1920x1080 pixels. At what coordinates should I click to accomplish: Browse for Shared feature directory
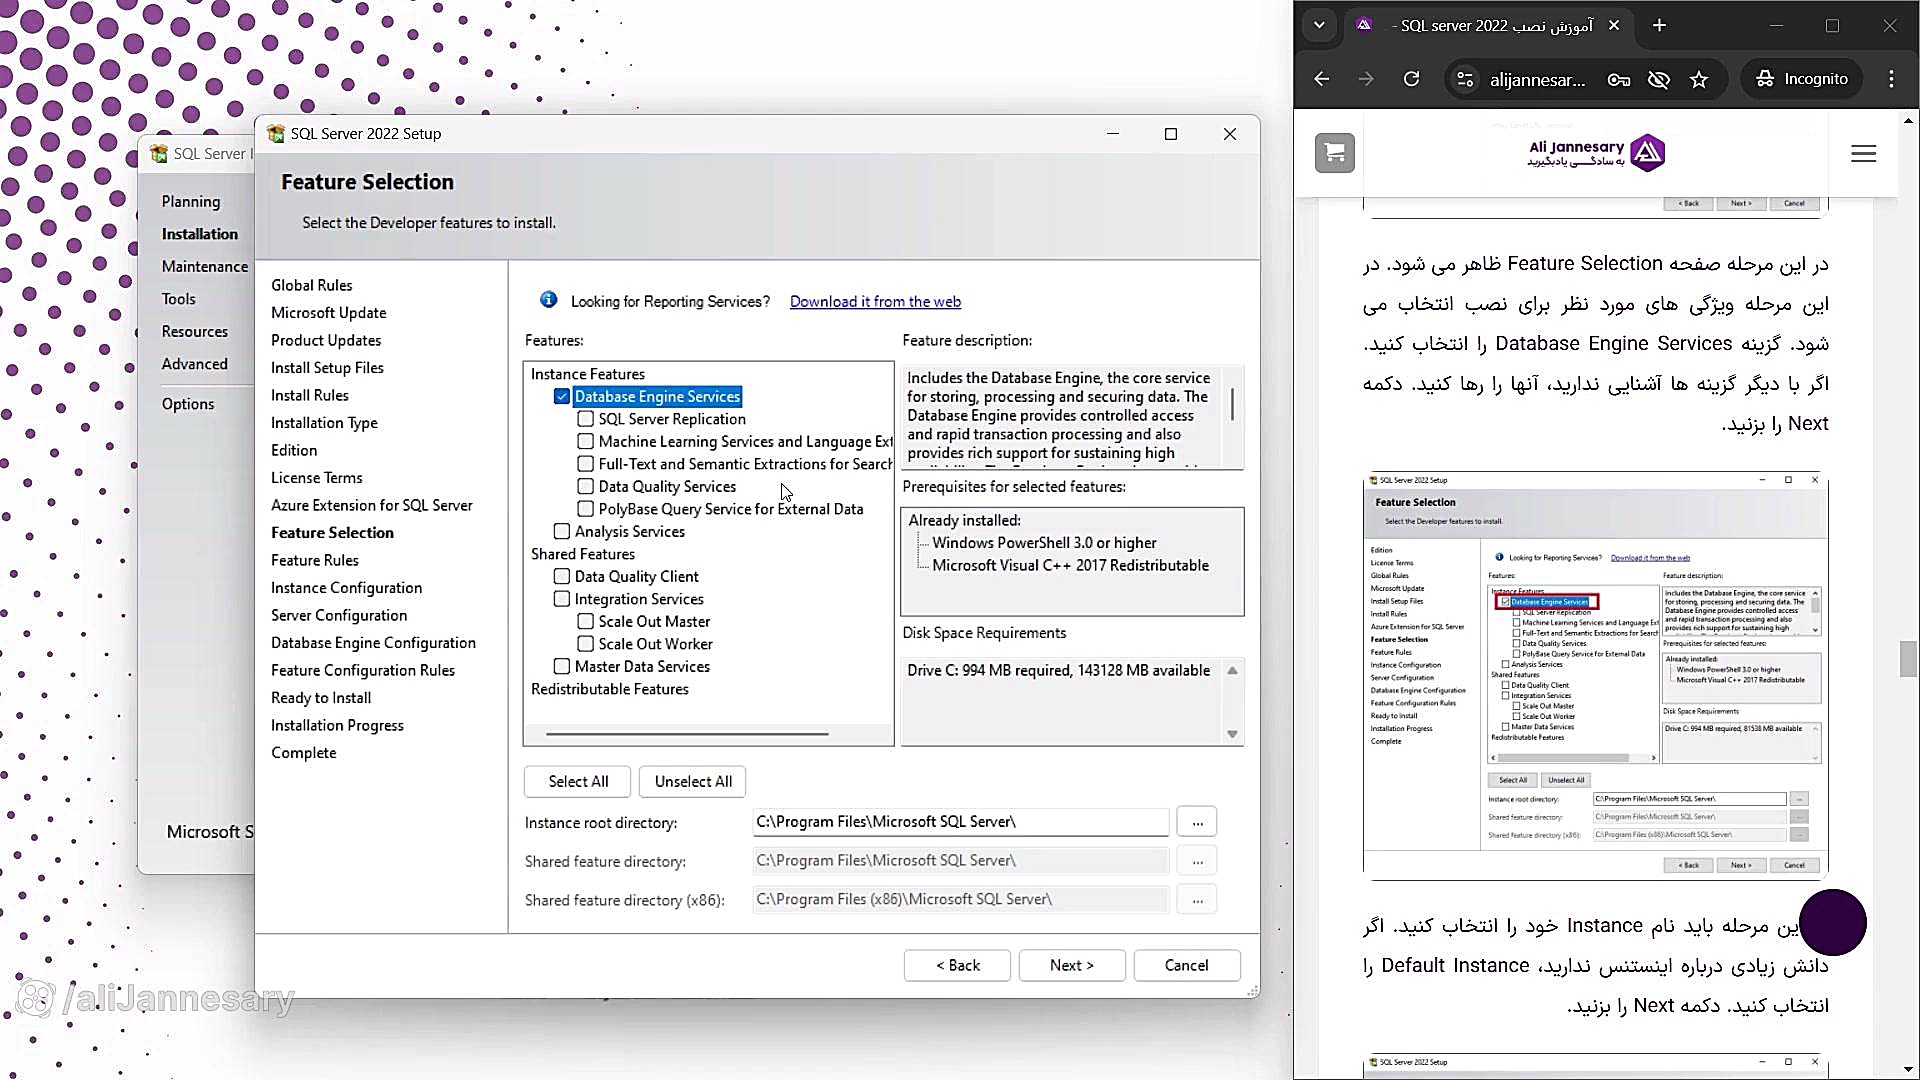coord(1197,861)
